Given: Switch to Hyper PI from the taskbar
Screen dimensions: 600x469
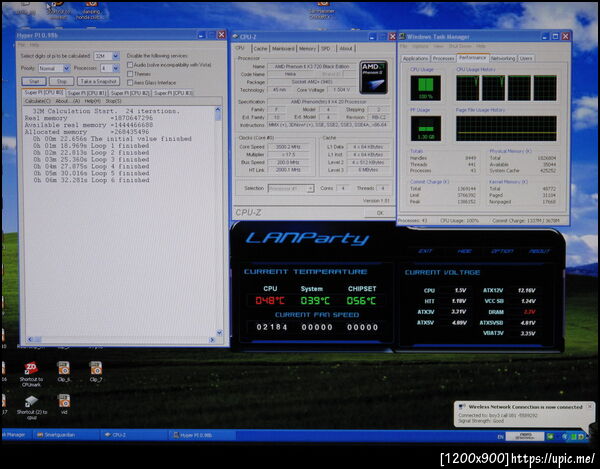Looking at the screenshot, I should (202, 435).
